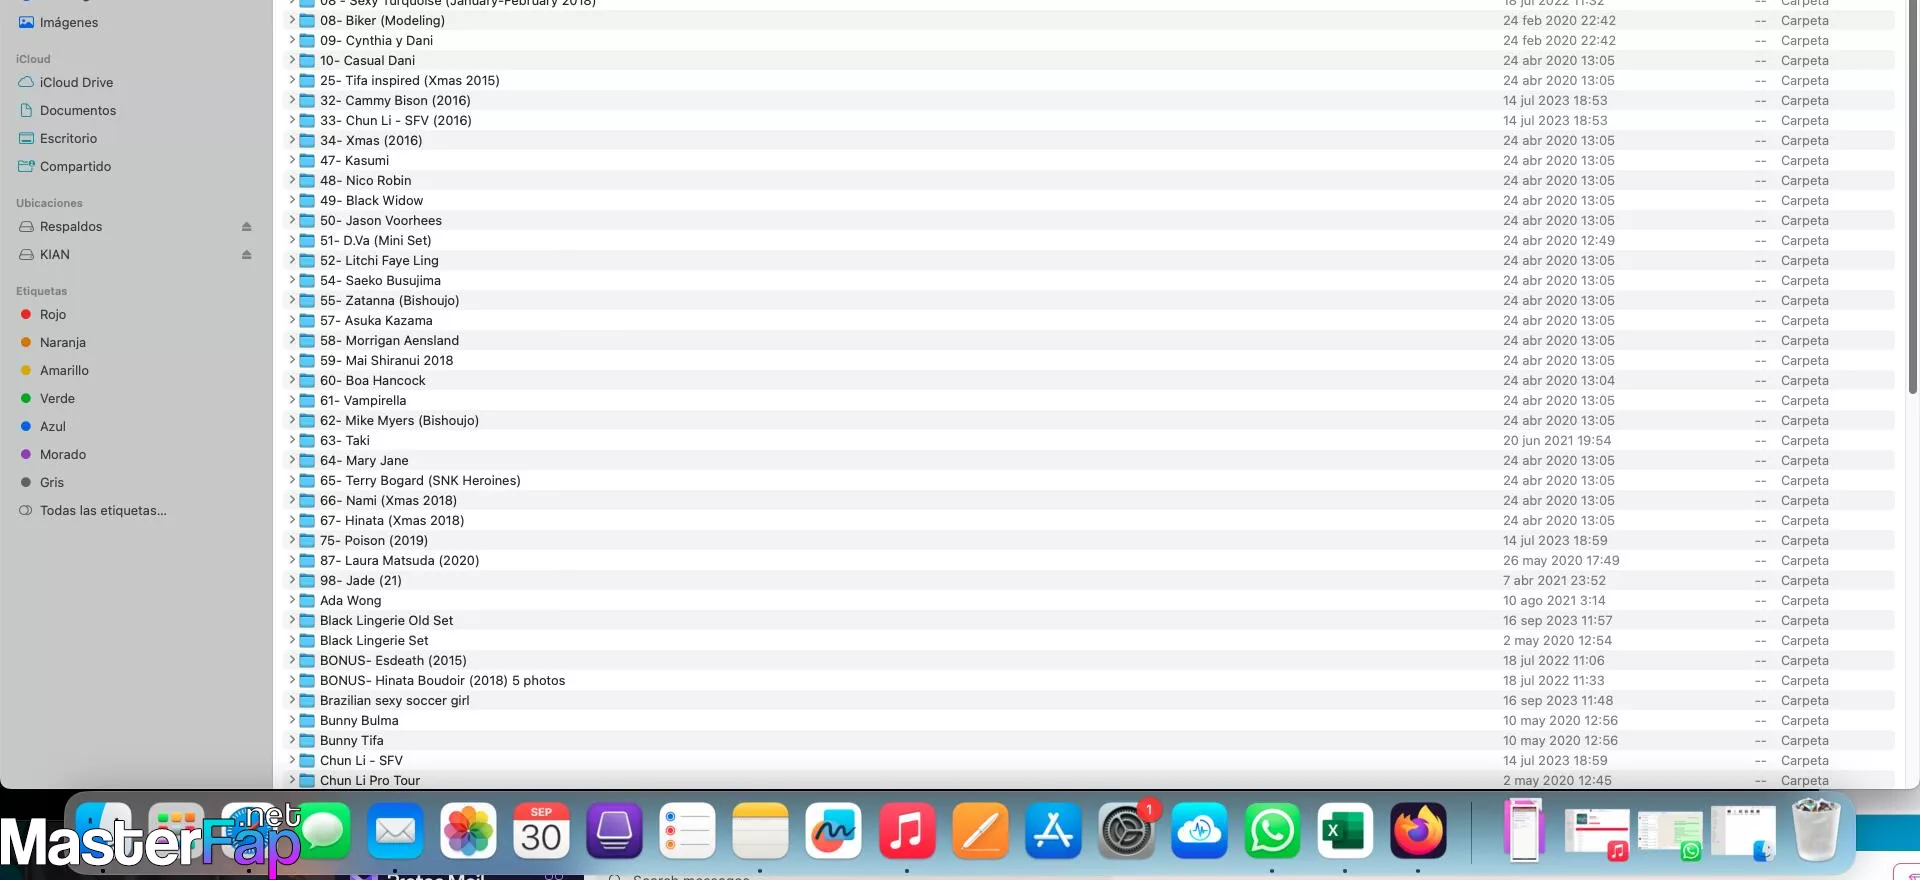Image resolution: width=1920 pixels, height=880 pixels.
Task: Select the 64- Mary Jane folder name
Action: click(x=364, y=460)
